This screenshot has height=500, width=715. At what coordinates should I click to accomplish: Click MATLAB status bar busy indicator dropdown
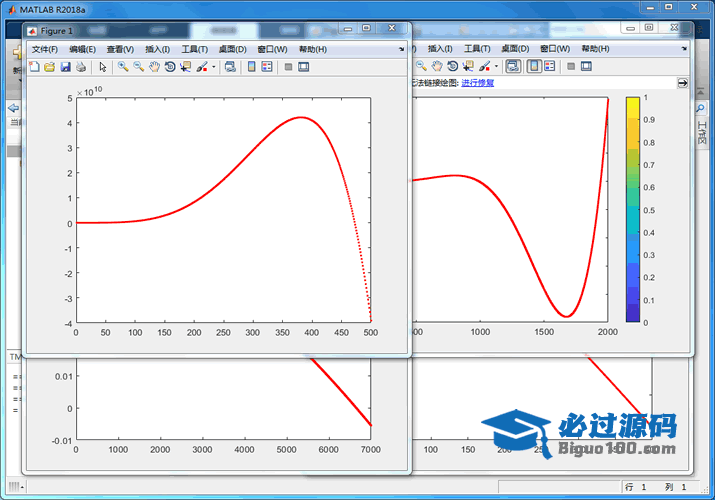coord(16,487)
